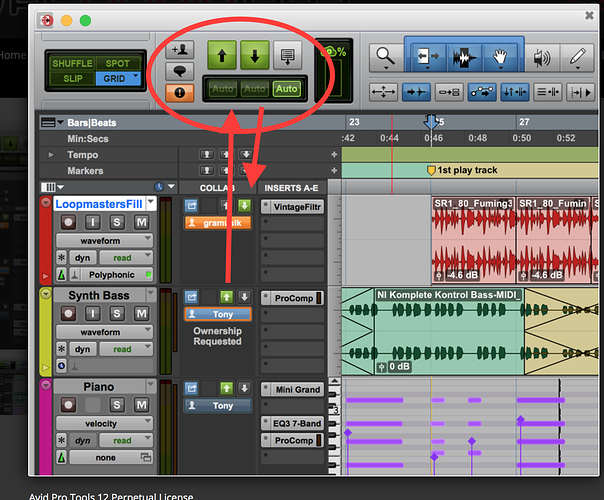Solo the LoopmastersFill track

click(117, 222)
